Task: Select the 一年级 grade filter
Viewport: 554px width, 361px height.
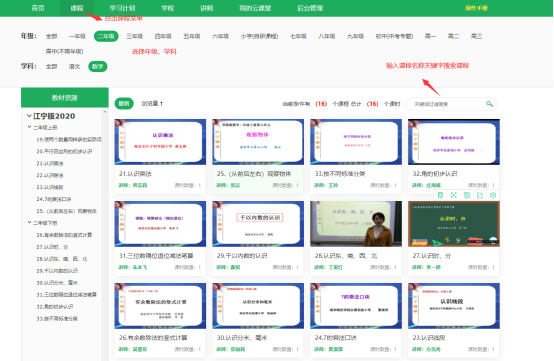Action: [77, 36]
